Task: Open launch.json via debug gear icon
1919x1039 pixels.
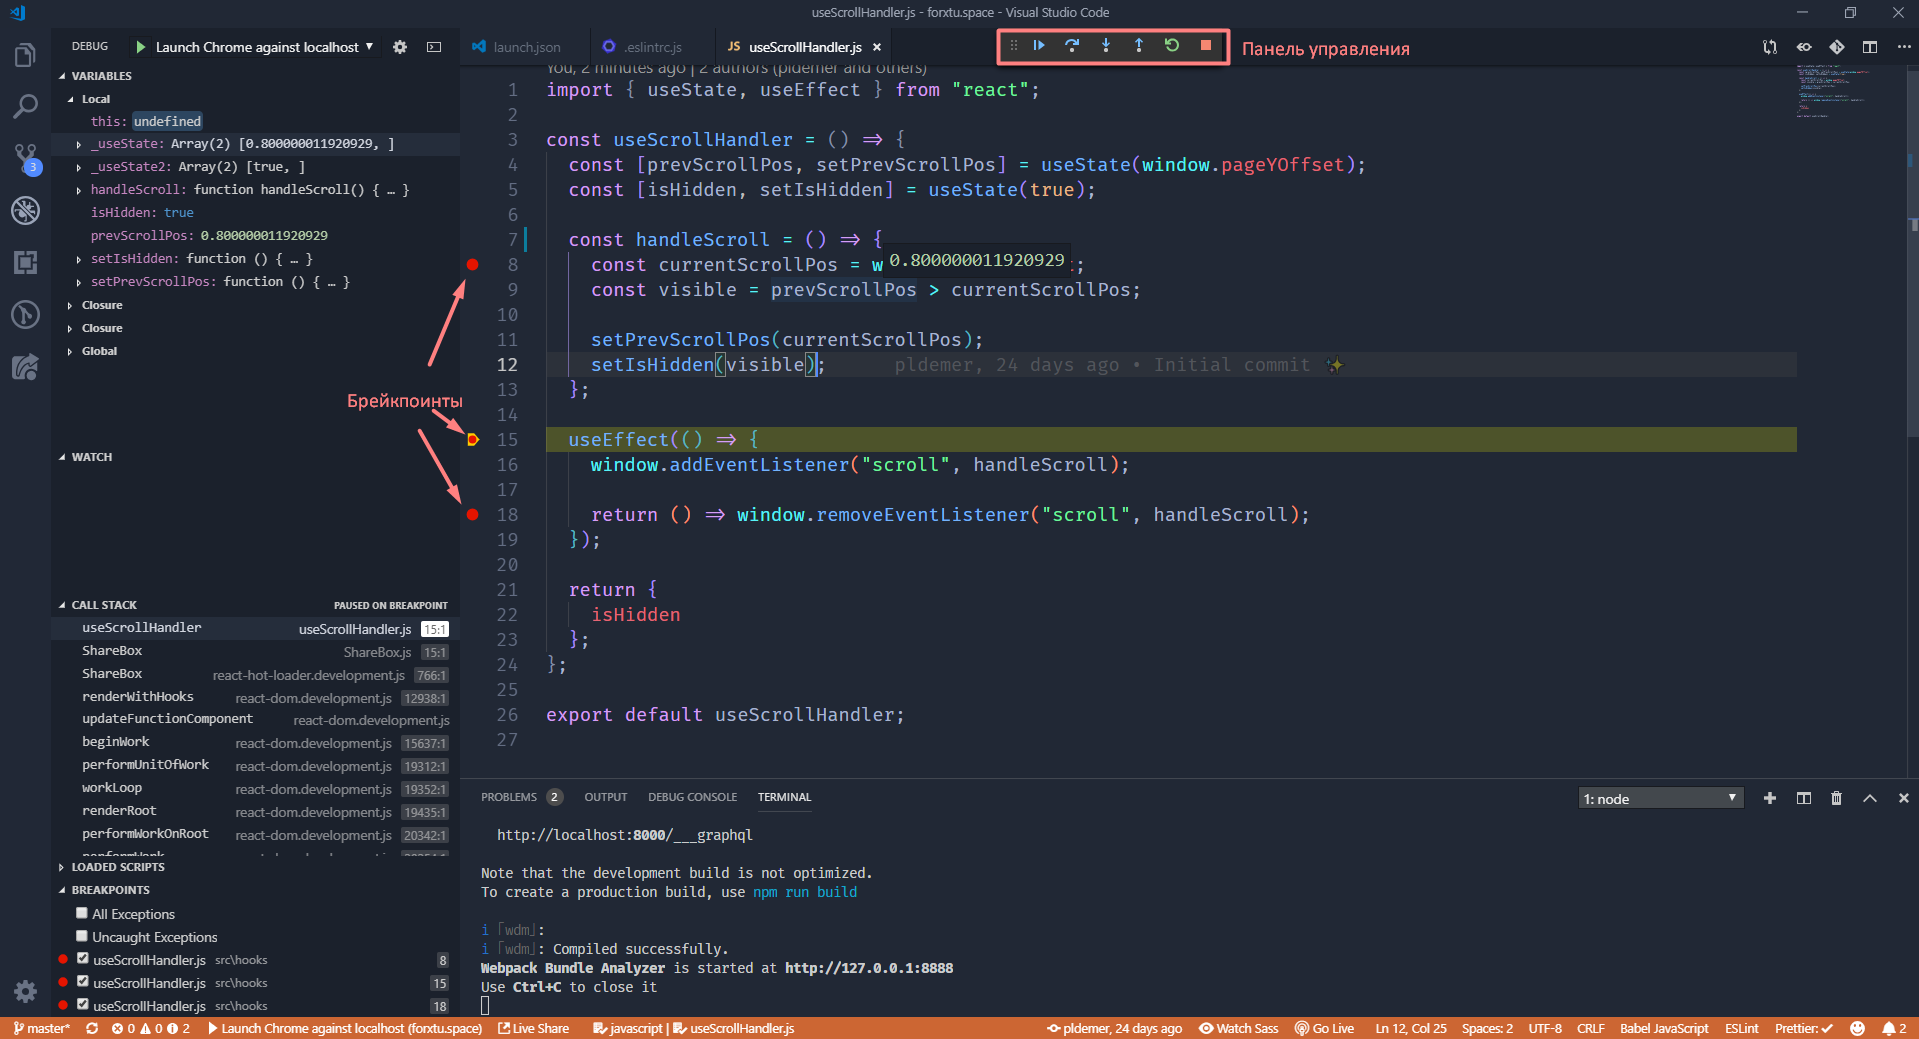Action: (x=400, y=47)
